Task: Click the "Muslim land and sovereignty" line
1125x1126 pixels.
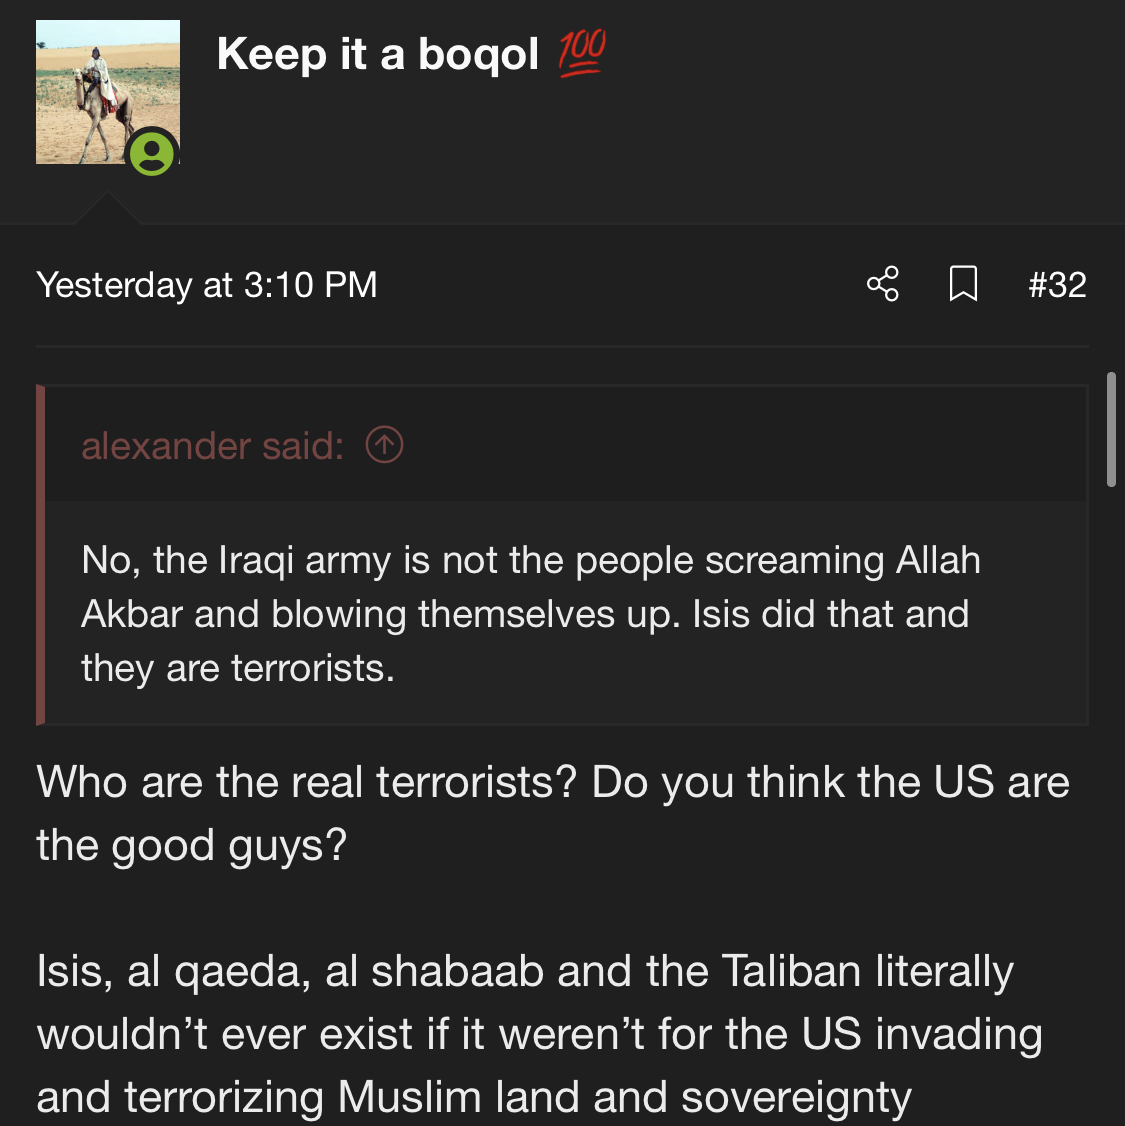Action: (624, 1097)
